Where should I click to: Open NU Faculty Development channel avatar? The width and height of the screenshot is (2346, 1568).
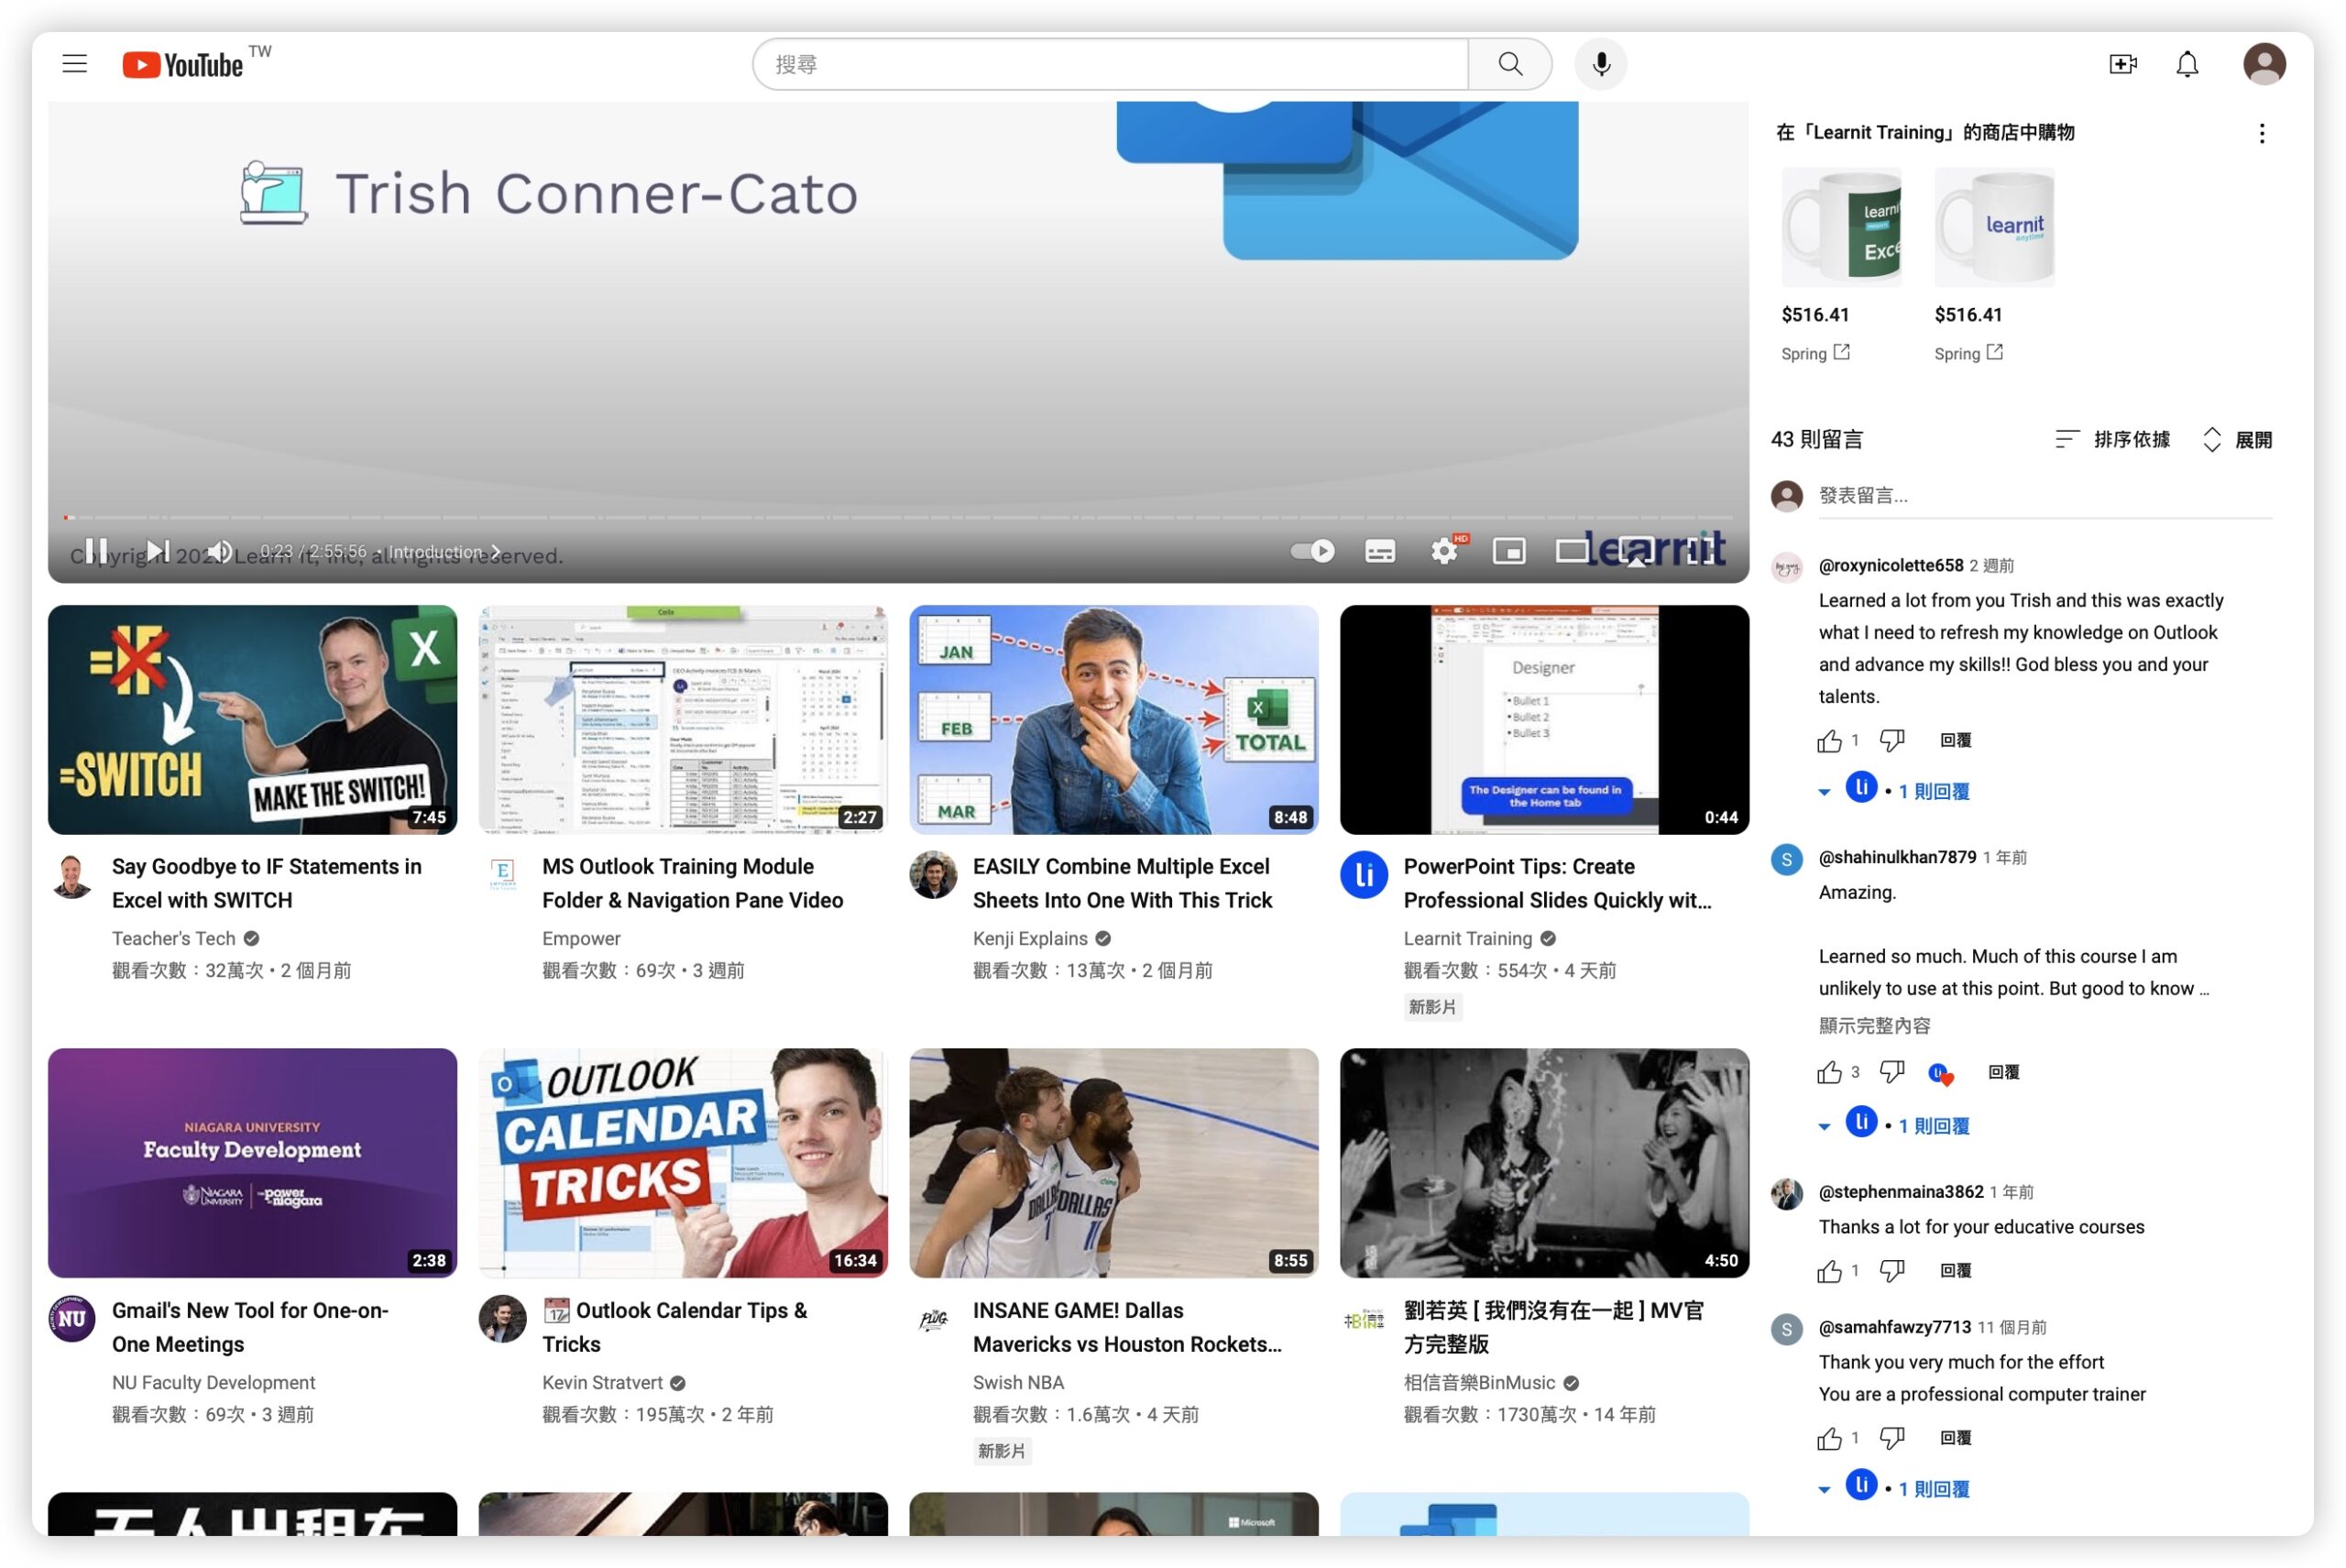[72, 1319]
